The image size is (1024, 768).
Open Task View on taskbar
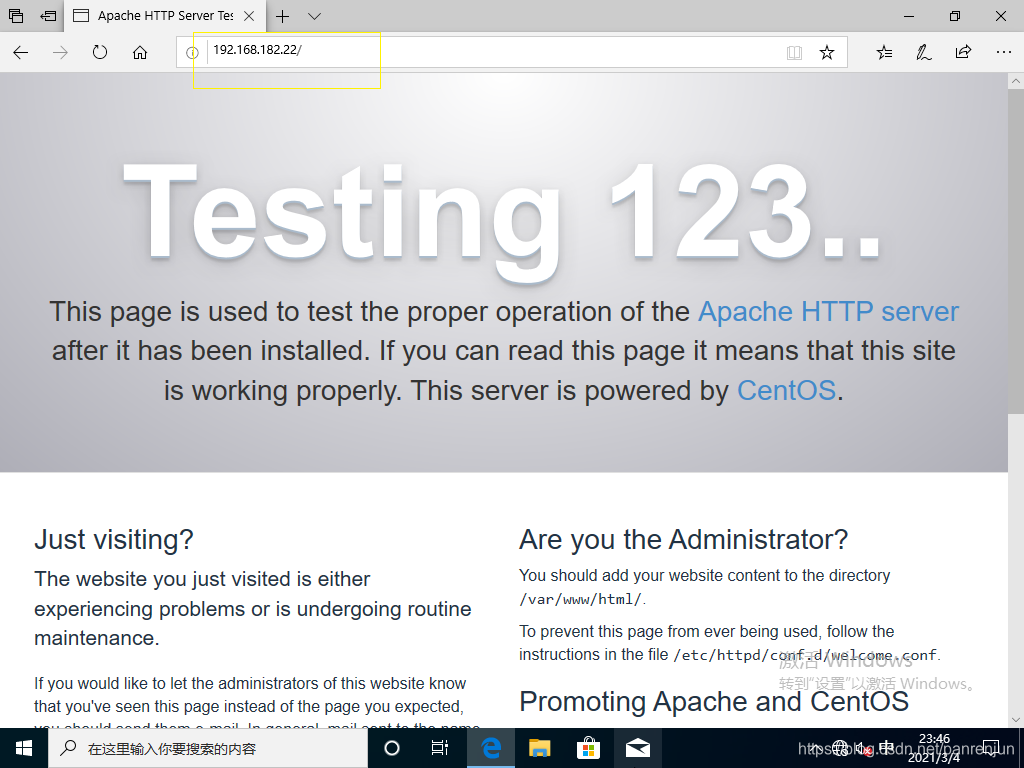coord(440,748)
